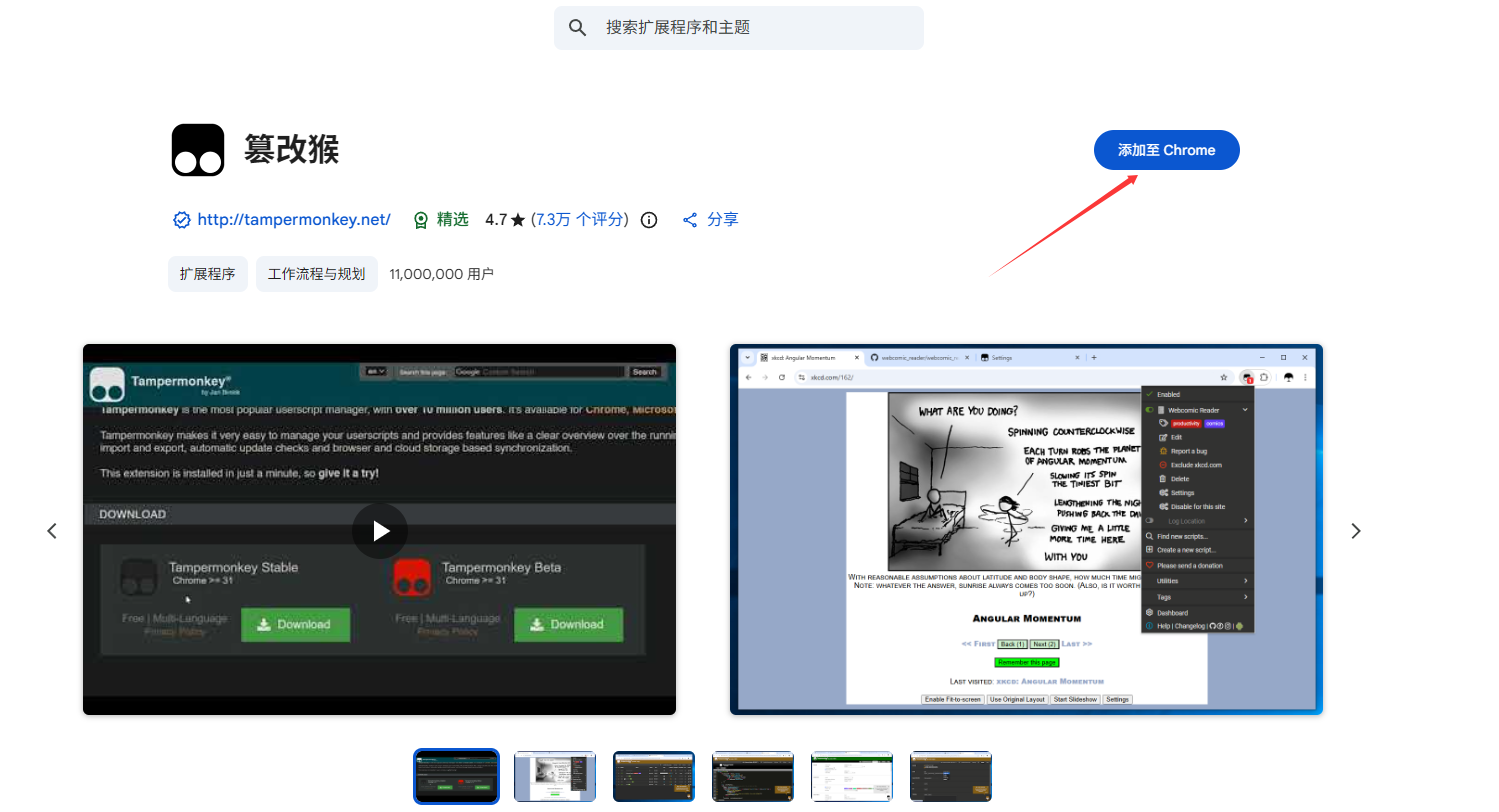Image resolution: width=1499 pixels, height=812 pixels.
Task: Click the verified badge beside the website link
Action: 182,220
